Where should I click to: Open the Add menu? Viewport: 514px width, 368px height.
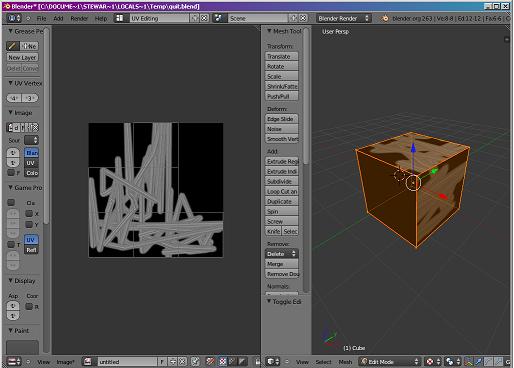(x=58, y=18)
